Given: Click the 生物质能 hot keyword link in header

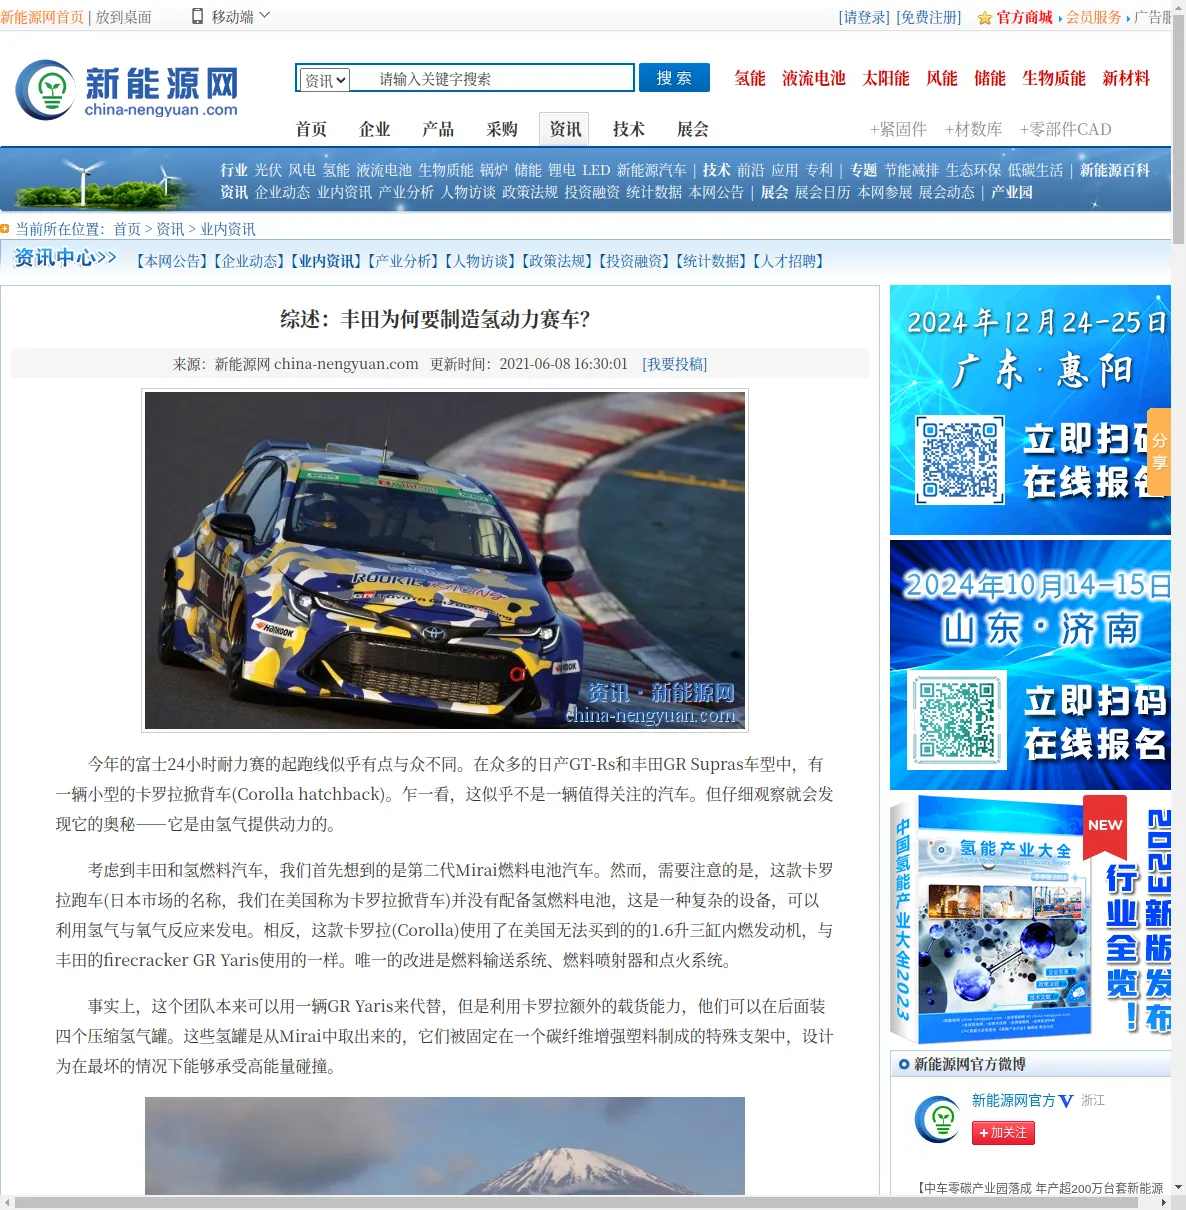Looking at the screenshot, I should click(x=1054, y=78).
